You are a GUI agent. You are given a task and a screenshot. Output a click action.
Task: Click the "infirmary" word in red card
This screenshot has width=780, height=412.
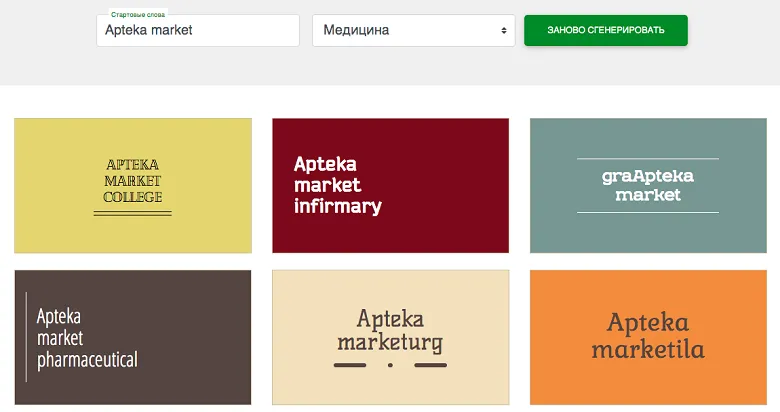[x=338, y=207]
